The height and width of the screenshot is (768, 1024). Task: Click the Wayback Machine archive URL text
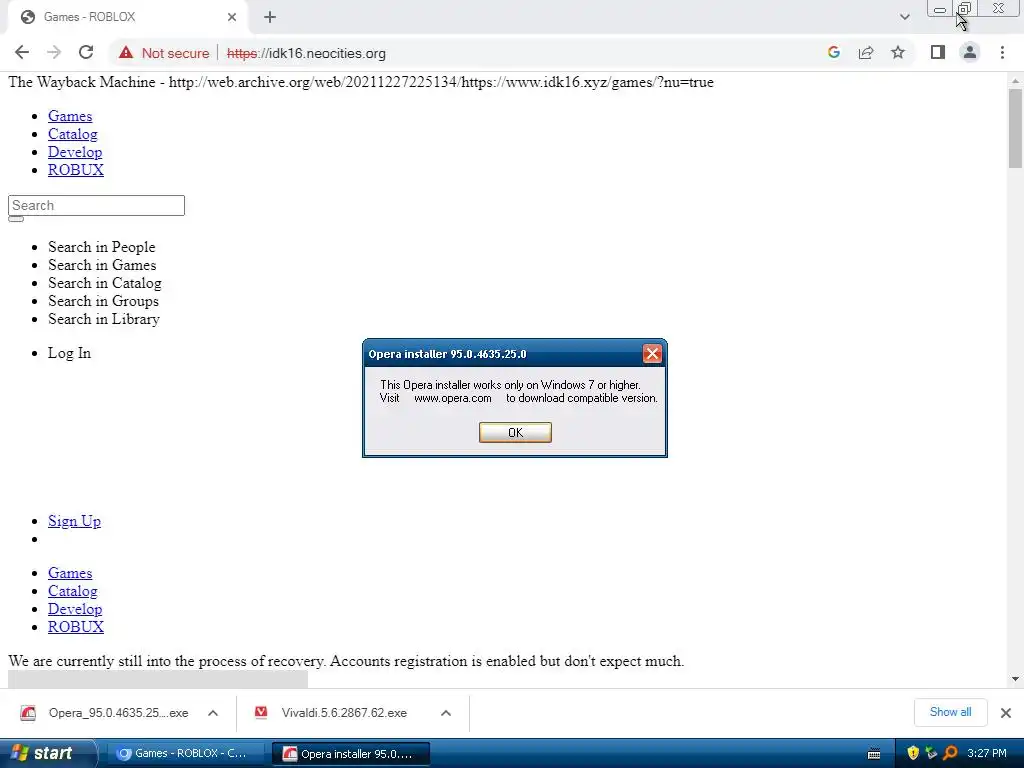pyautogui.click(x=441, y=82)
